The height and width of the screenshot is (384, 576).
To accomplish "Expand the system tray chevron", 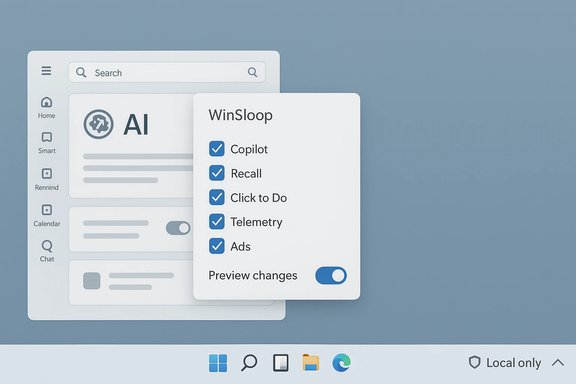I will pyautogui.click(x=558, y=363).
